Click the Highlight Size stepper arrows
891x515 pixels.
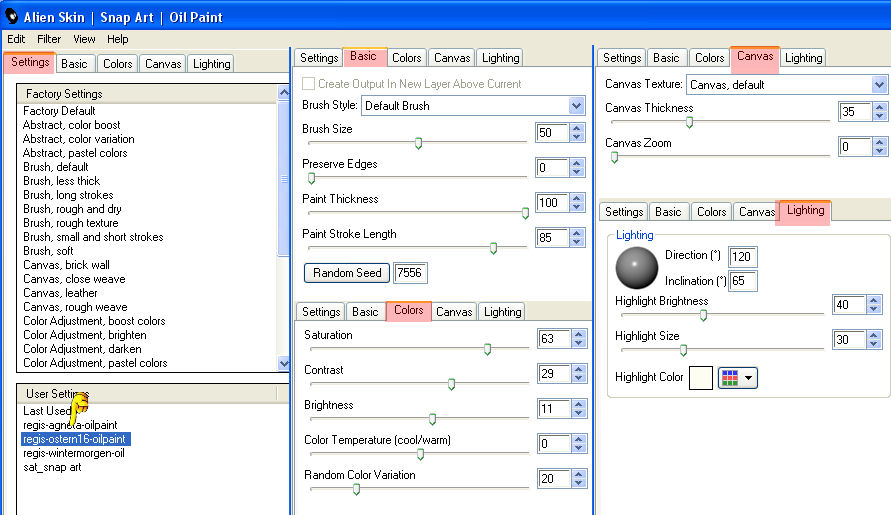873,340
